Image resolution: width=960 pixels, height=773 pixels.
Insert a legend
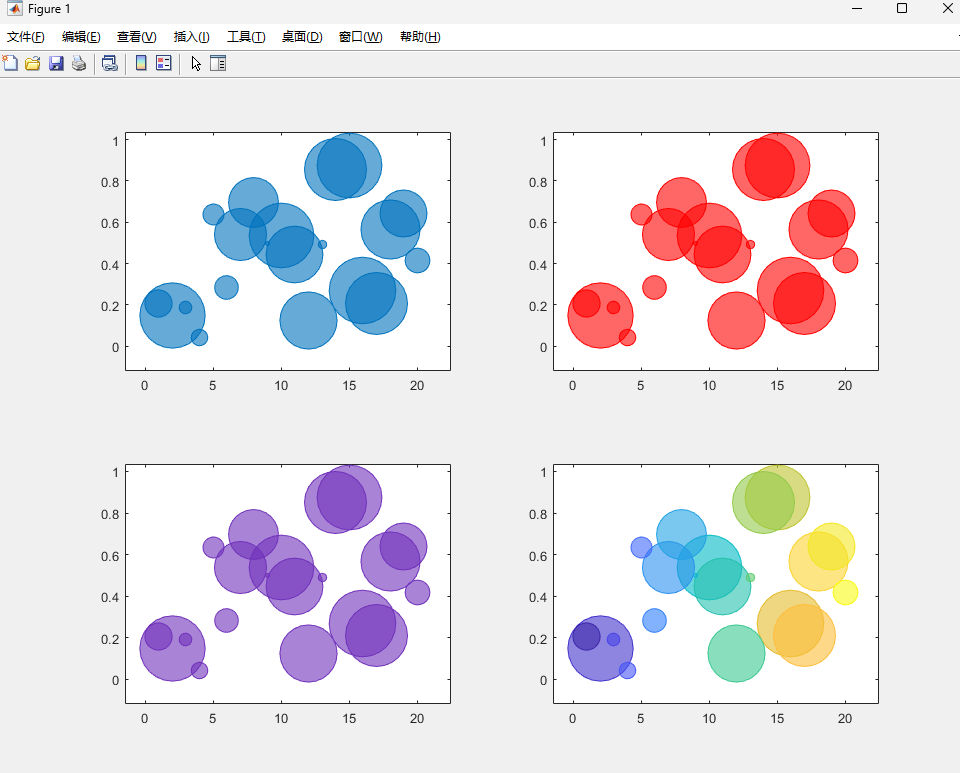[x=163, y=63]
